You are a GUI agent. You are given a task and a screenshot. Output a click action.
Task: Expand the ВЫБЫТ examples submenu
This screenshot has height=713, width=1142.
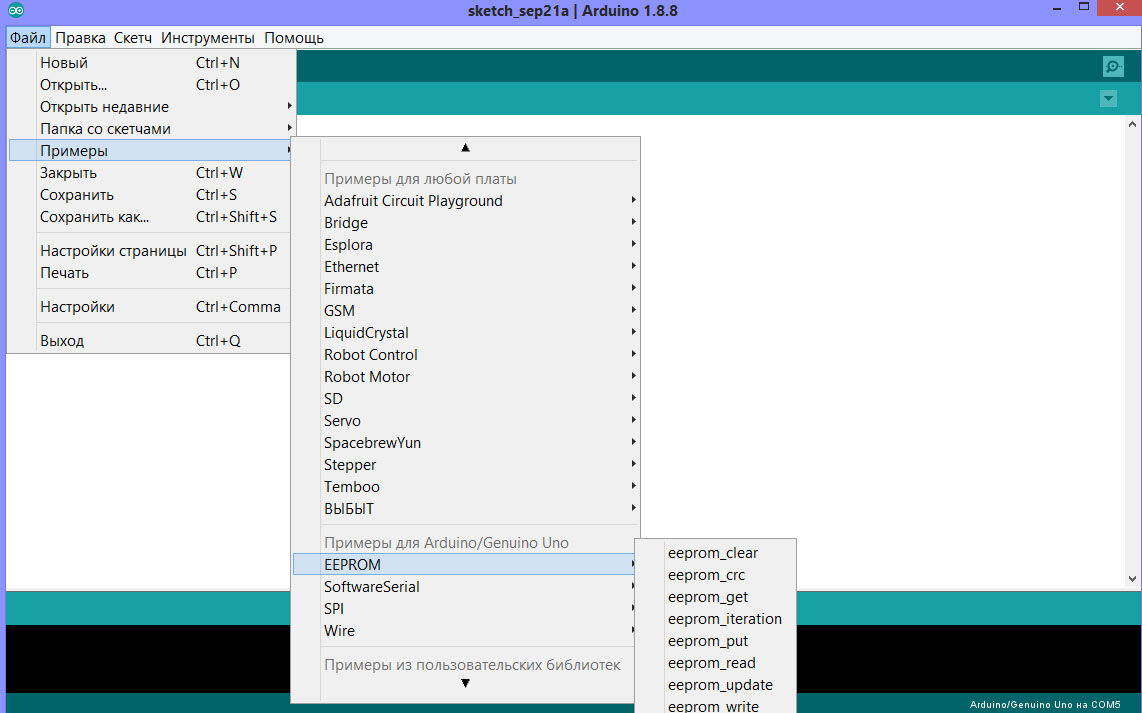(x=465, y=509)
